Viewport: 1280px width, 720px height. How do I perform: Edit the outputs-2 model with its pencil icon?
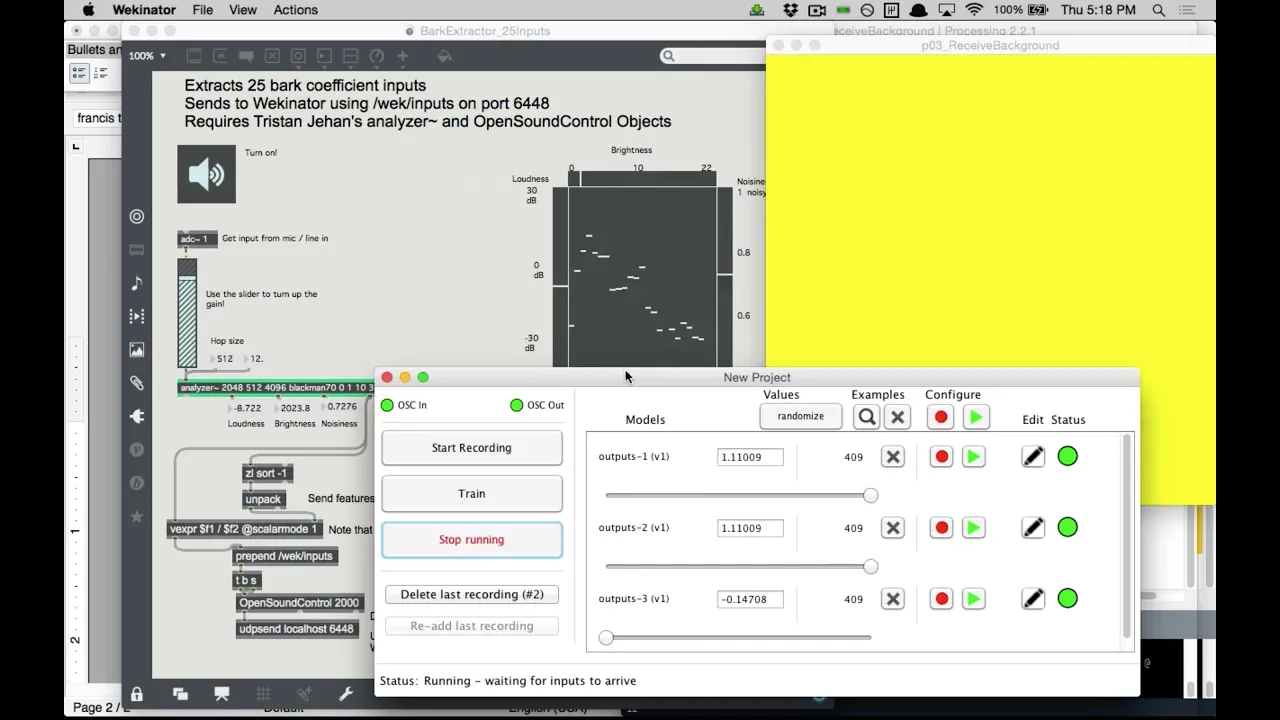point(1033,528)
